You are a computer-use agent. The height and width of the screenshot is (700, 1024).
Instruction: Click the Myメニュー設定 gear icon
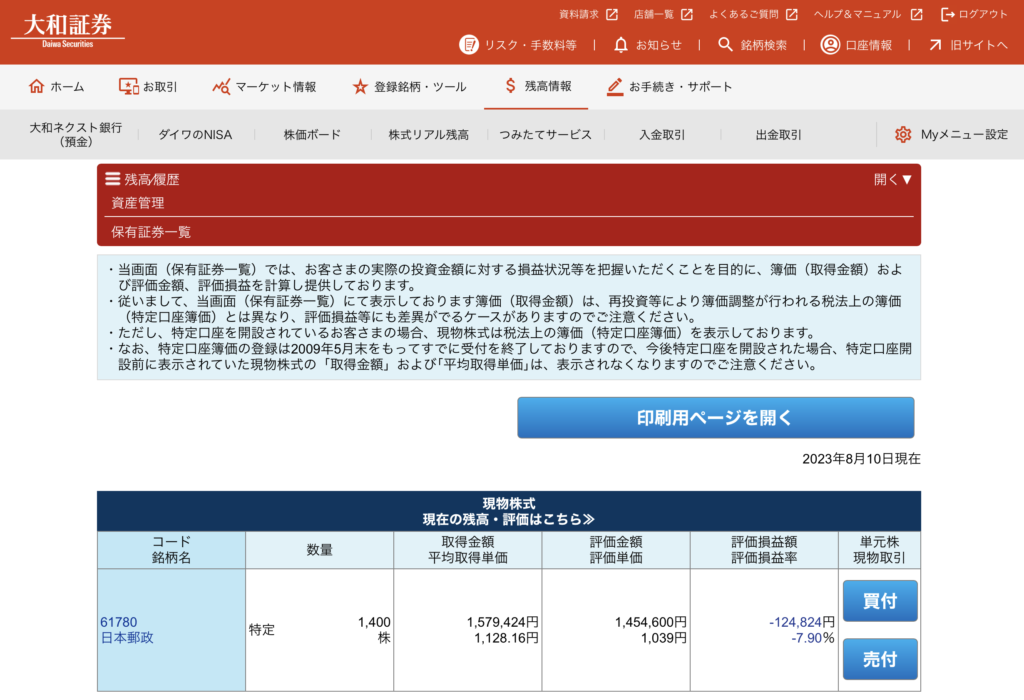pos(903,135)
